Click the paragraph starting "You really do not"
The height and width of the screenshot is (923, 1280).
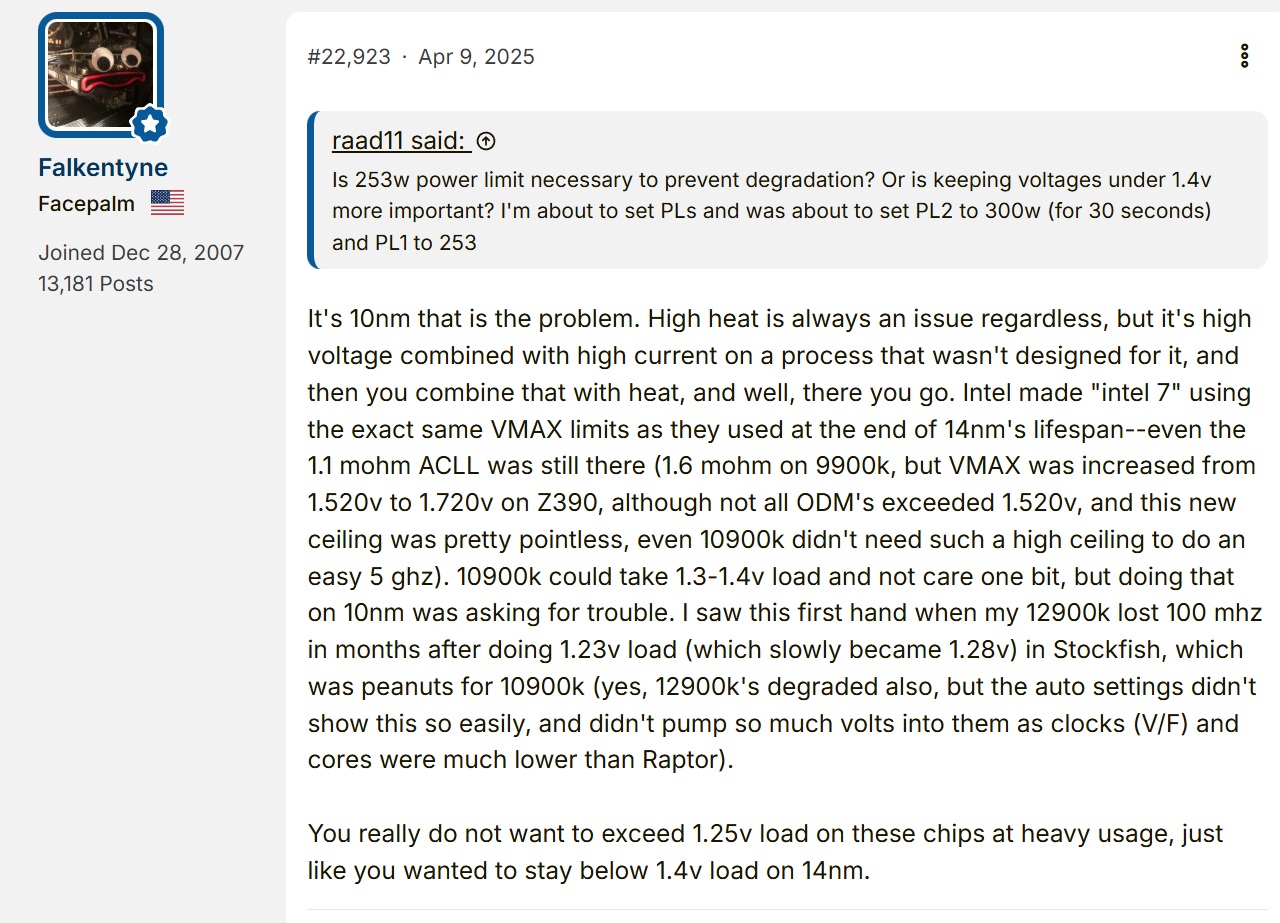tap(765, 852)
